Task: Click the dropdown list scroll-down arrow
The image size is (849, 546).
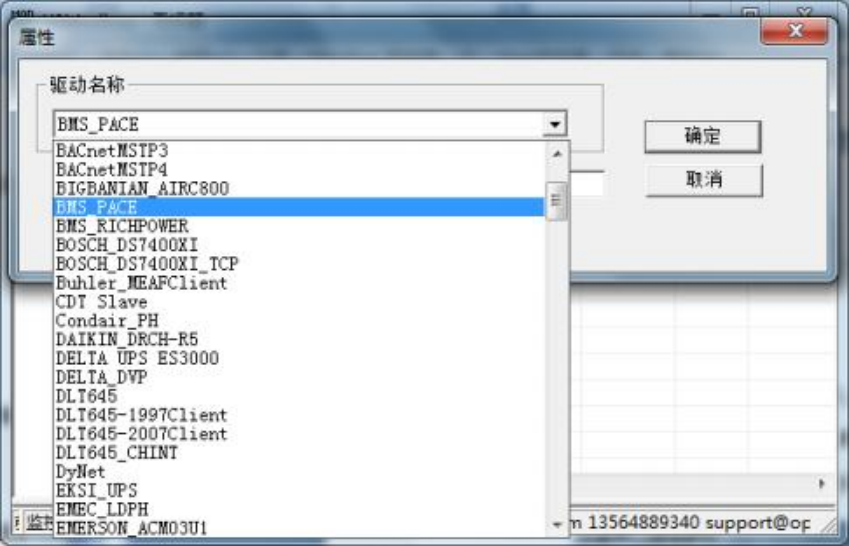Action: [x=557, y=524]
